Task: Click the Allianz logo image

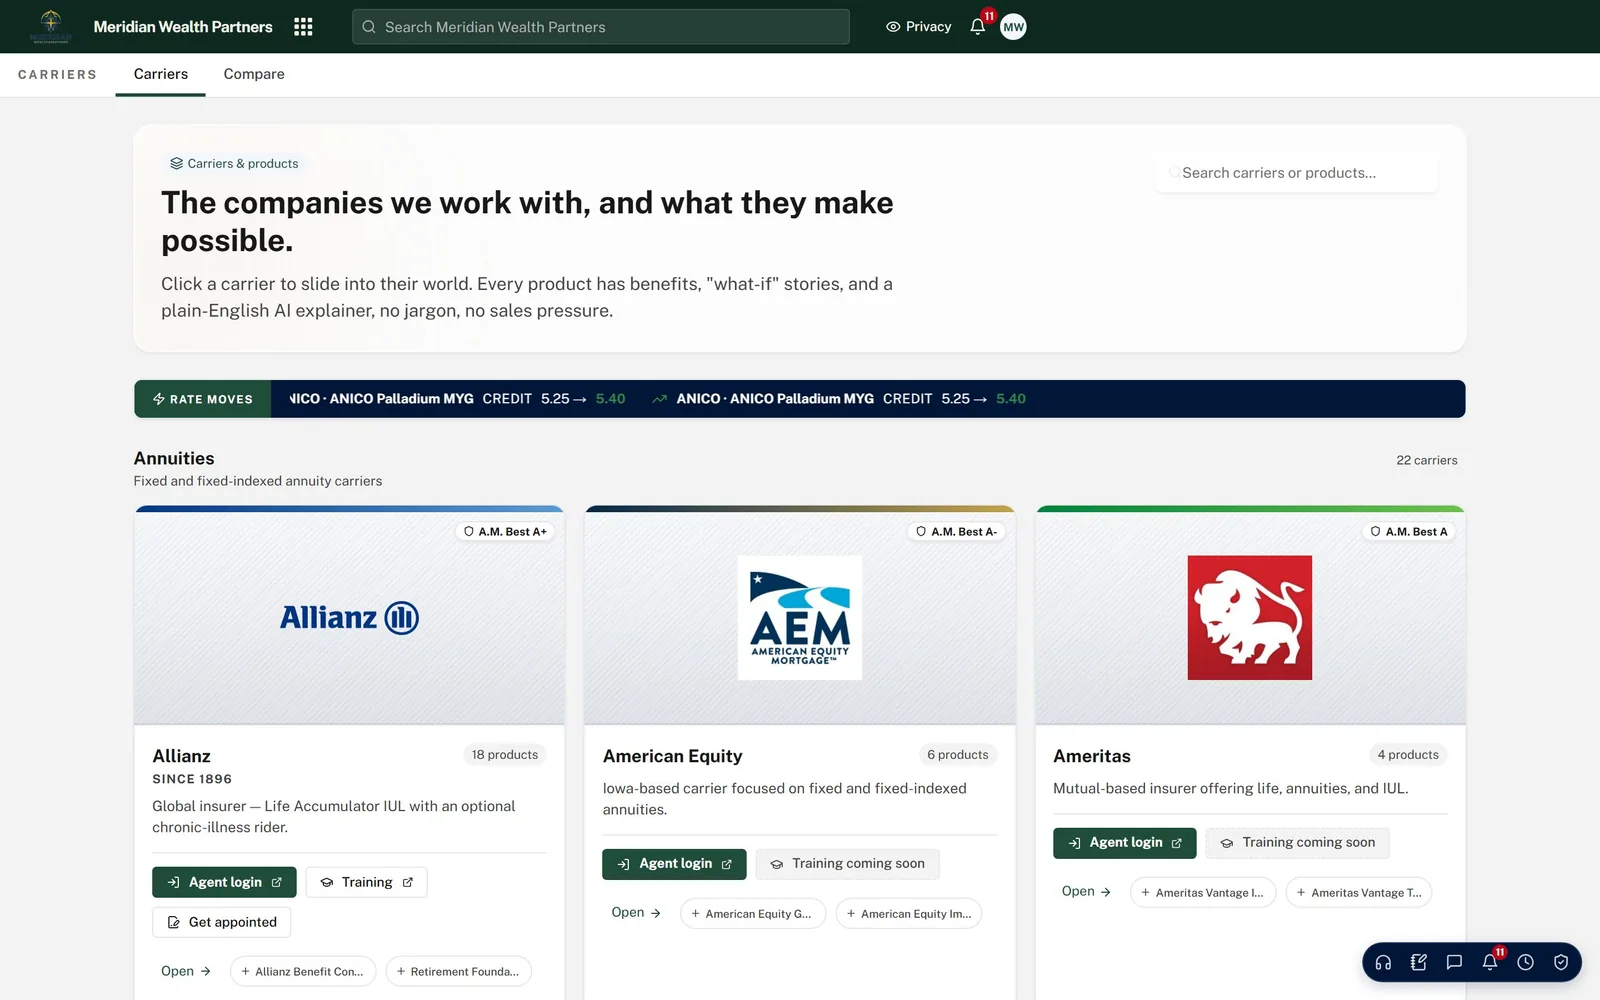Action: [x=349, y=618]
